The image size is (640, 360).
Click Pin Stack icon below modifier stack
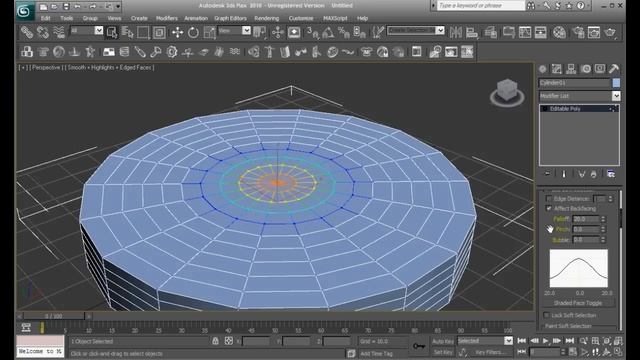tap(548, 174)
